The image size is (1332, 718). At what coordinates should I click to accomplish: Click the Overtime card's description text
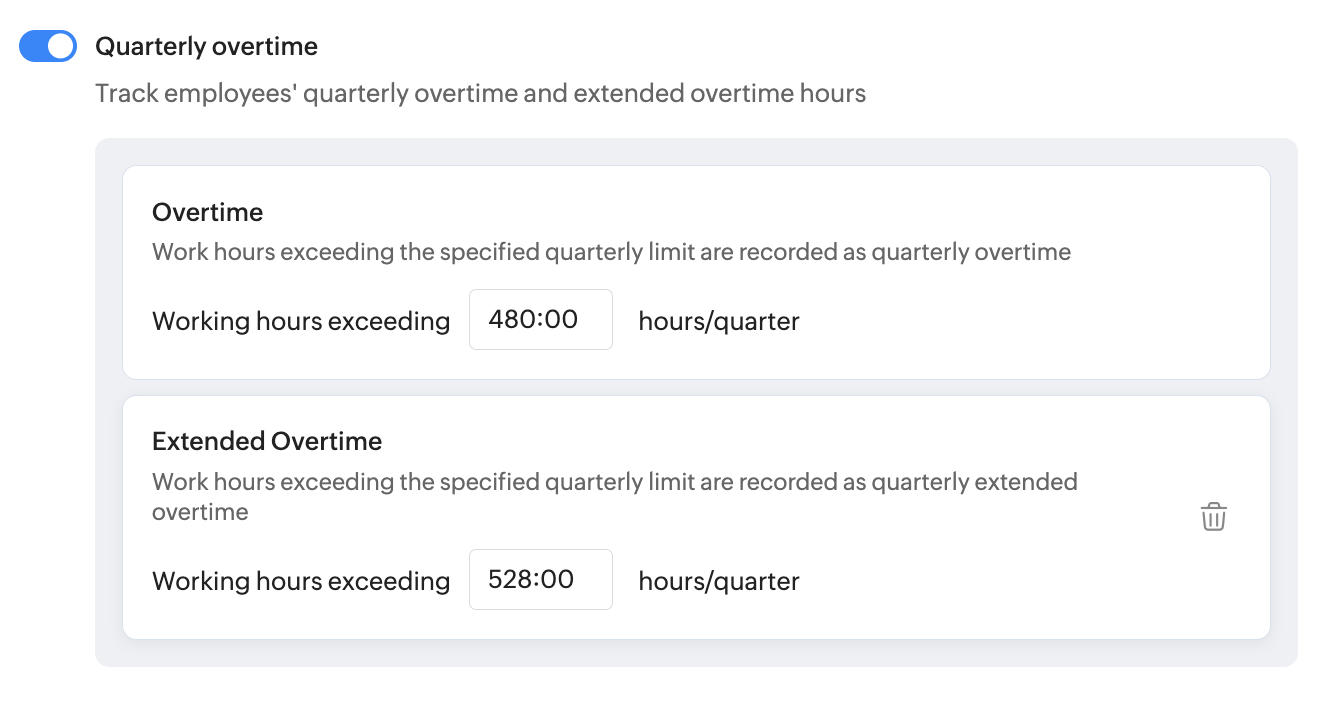coord(610,252)
